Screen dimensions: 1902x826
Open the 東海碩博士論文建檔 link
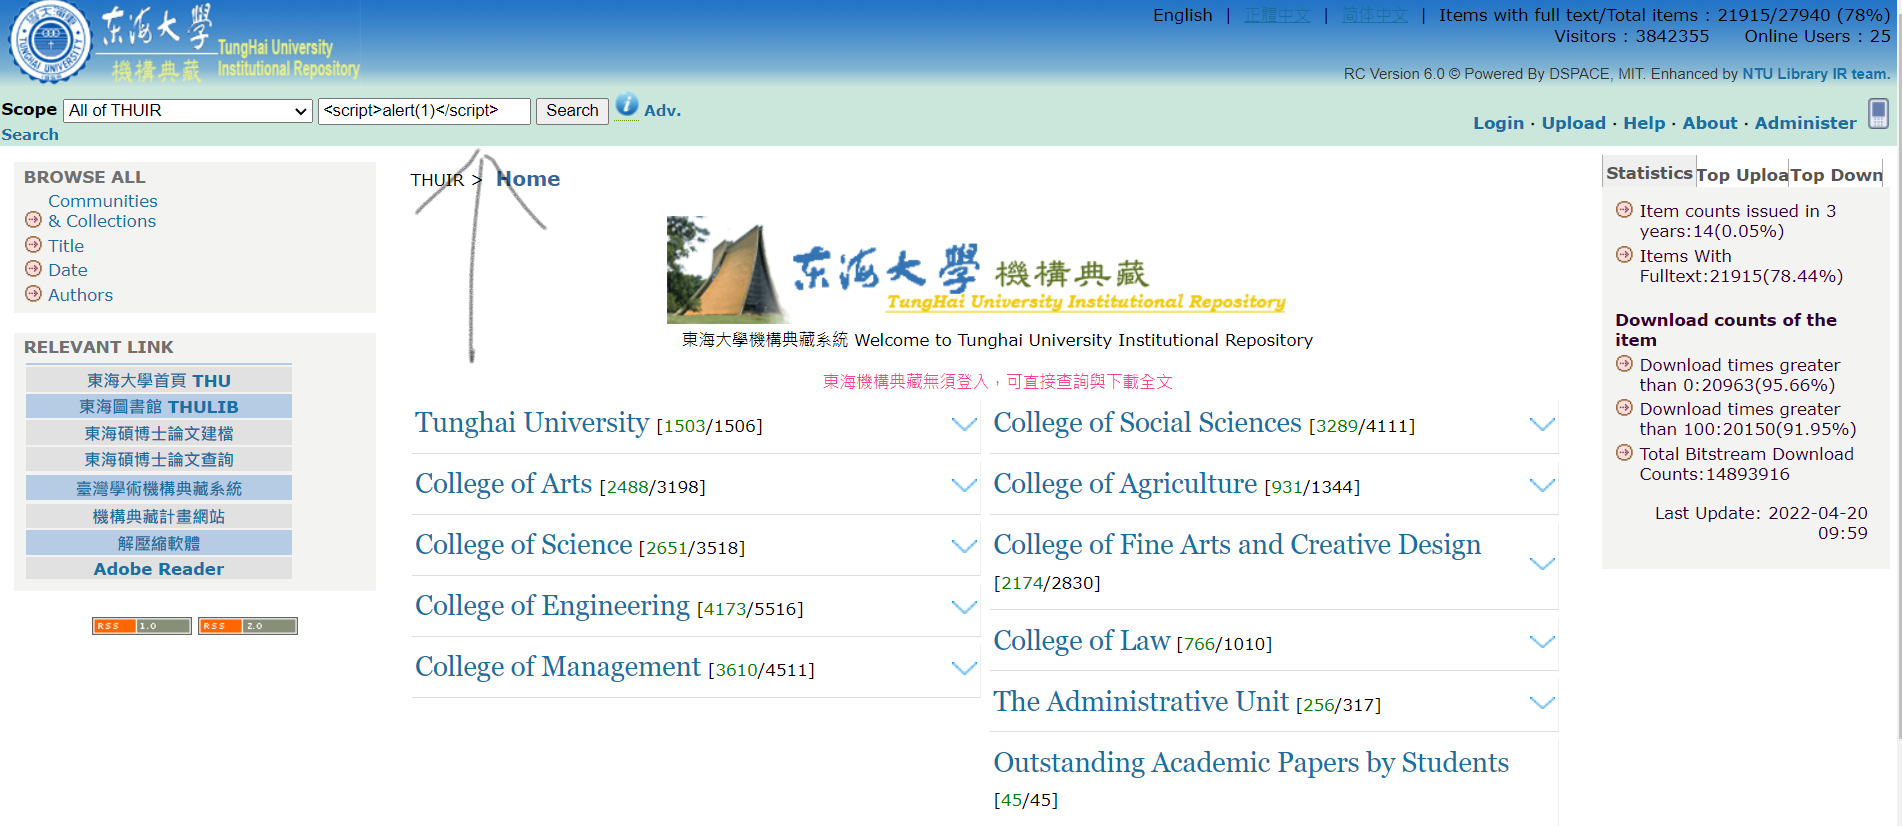click(x=159, y=433)
